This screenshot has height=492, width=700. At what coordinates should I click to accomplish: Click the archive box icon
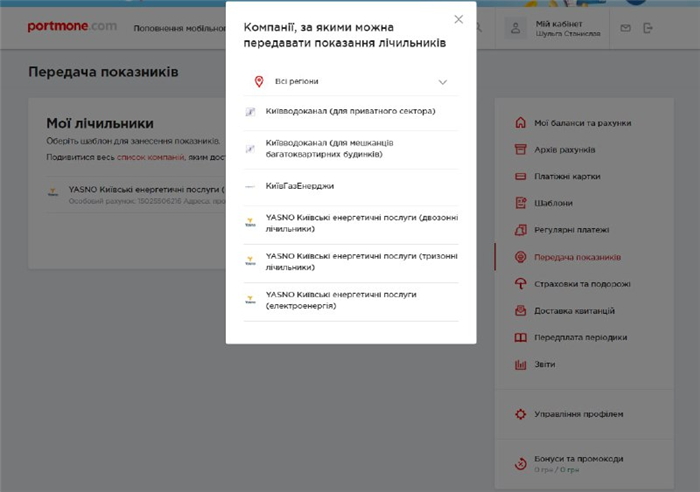click(521, 150)
